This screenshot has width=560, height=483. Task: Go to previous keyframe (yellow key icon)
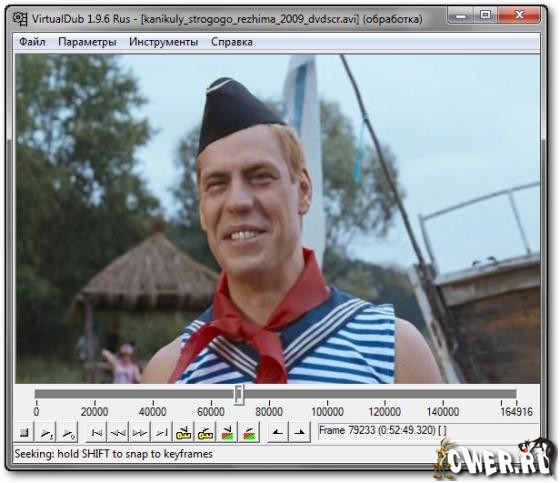(184, 433)
